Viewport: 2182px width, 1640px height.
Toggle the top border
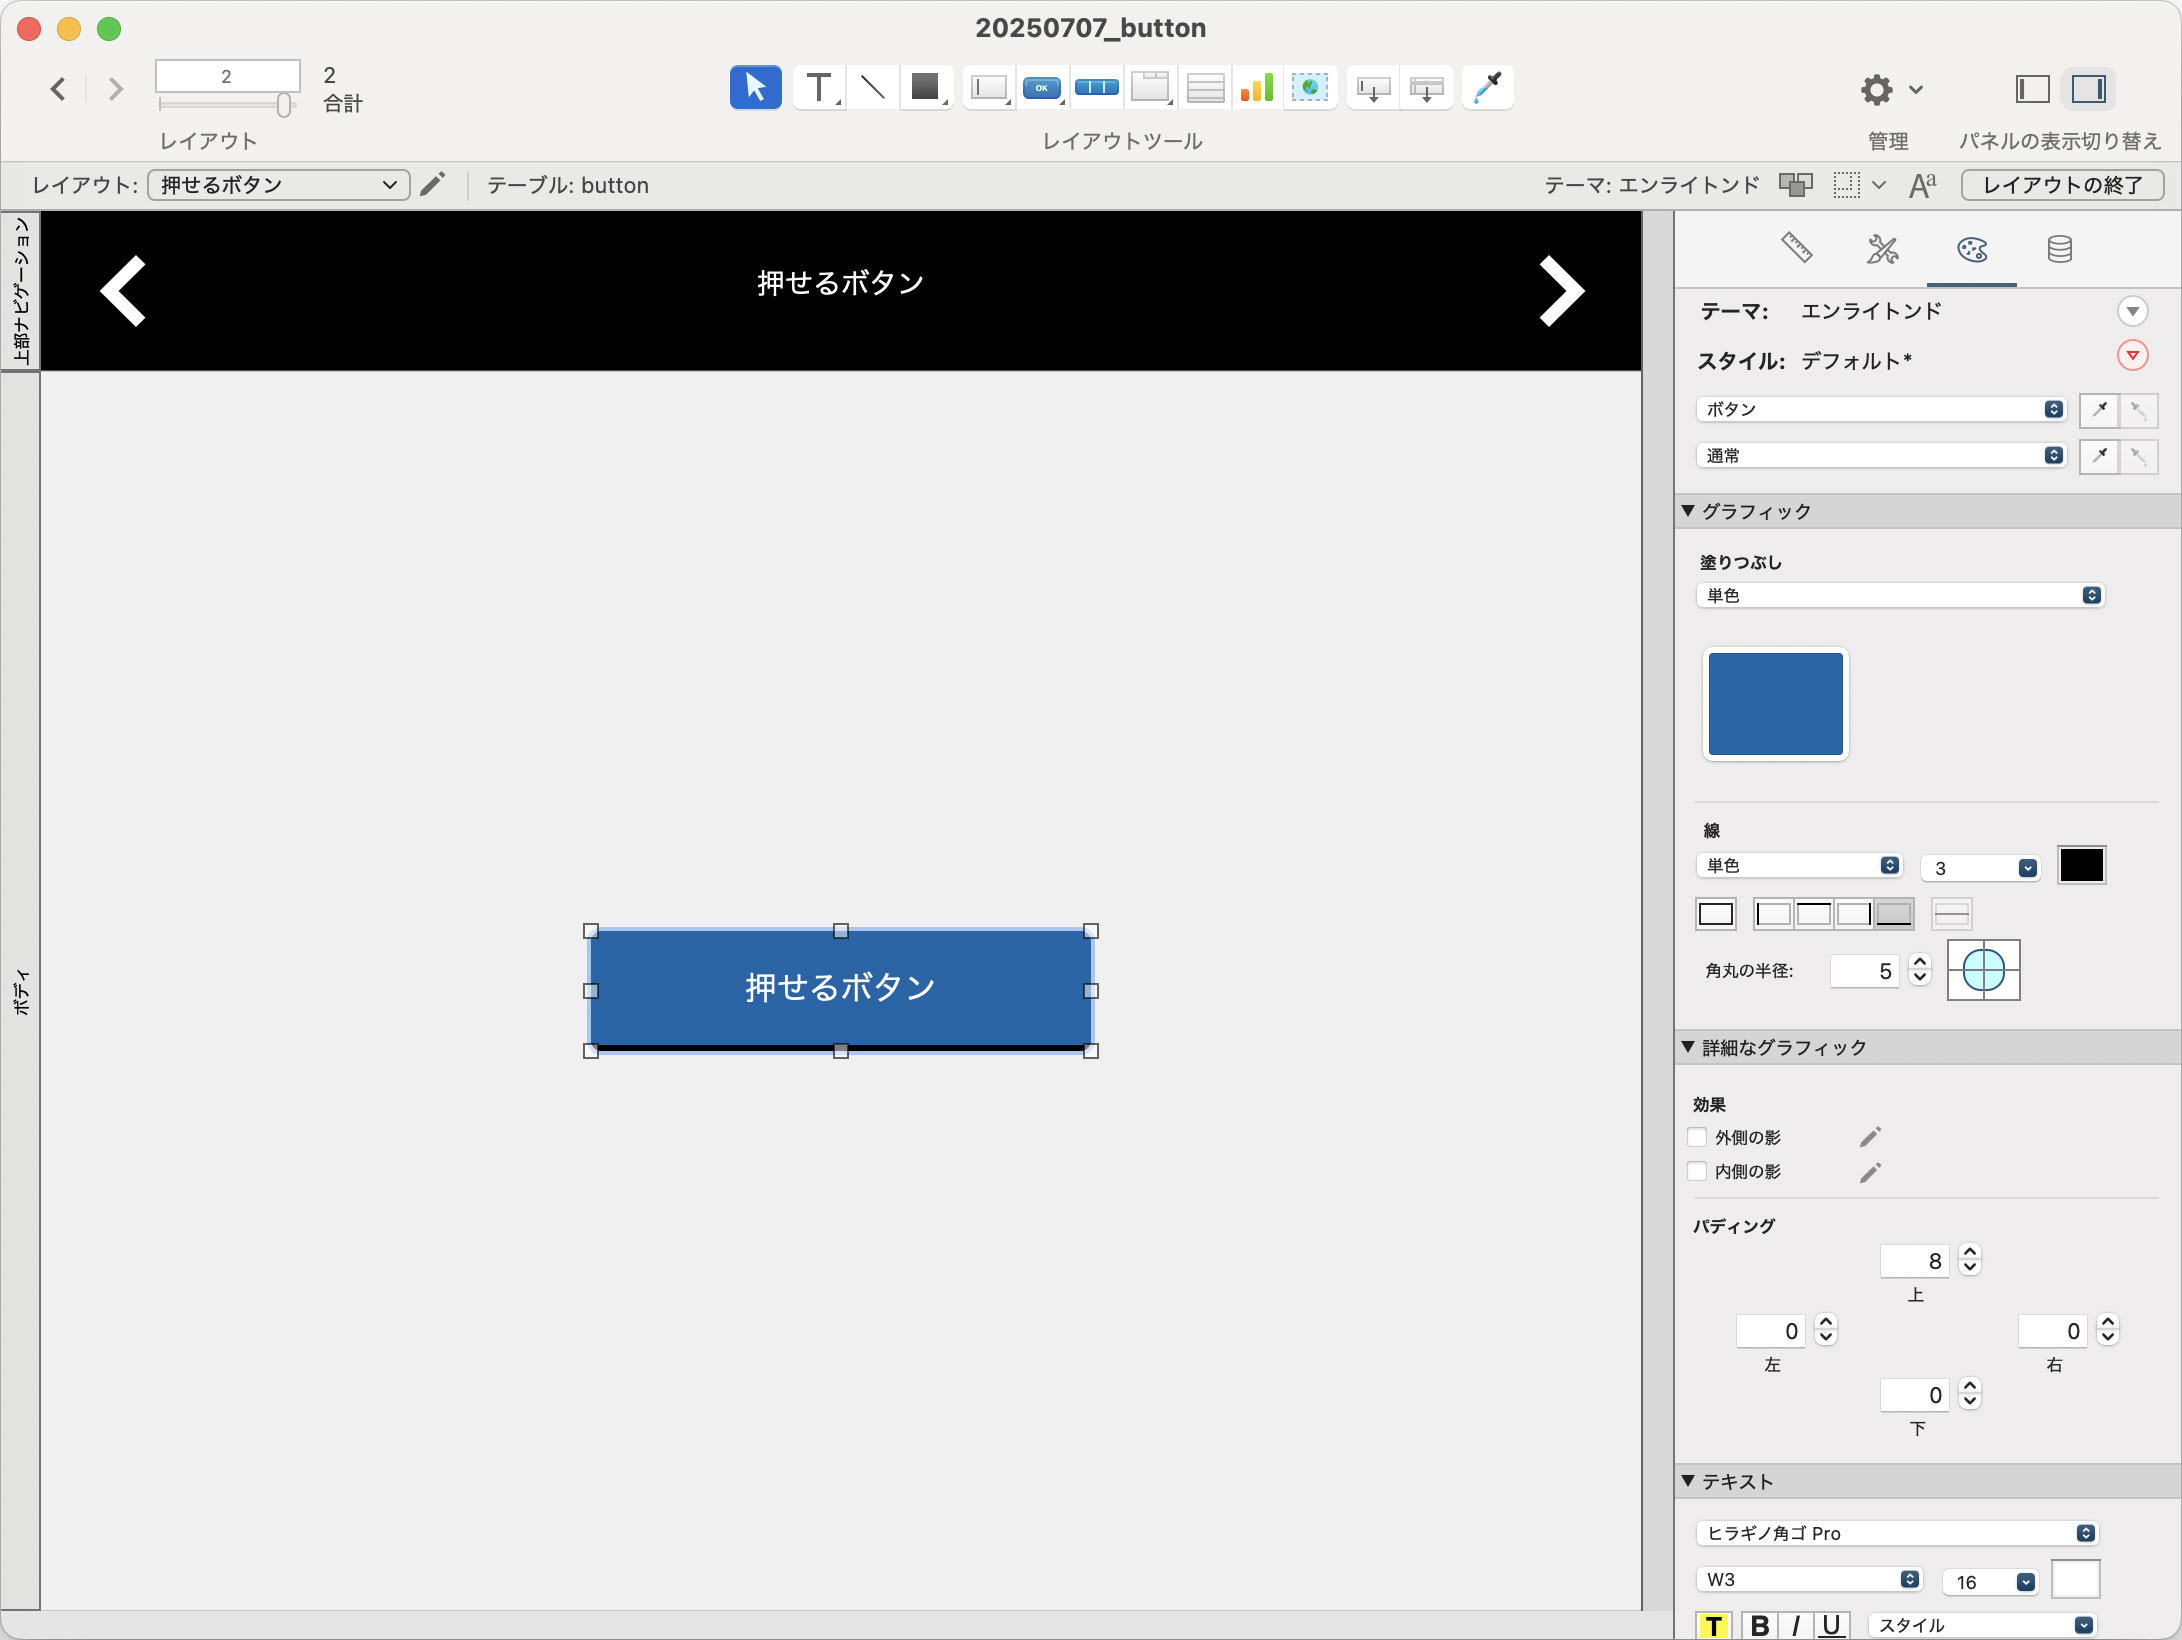click(1814, 914)
